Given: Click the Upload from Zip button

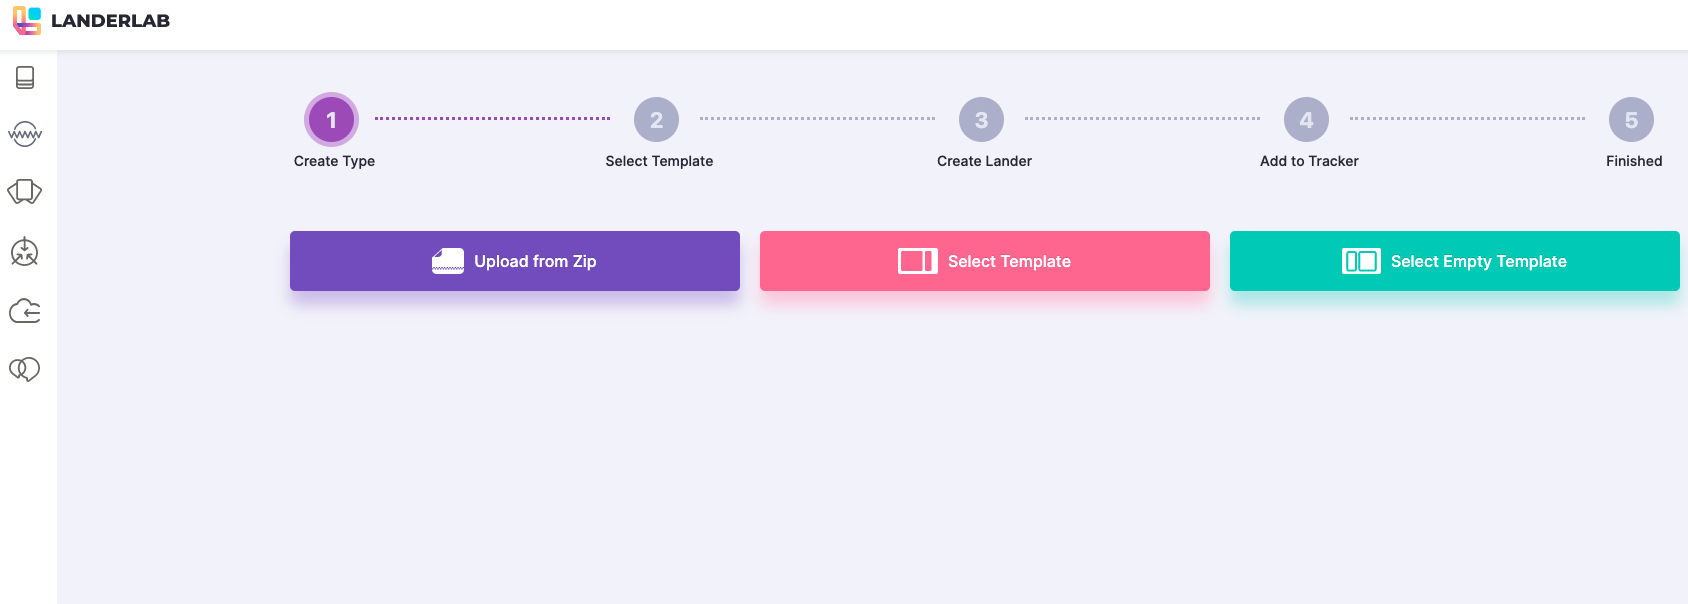Looking at the screenshot, I should [515, 261].
